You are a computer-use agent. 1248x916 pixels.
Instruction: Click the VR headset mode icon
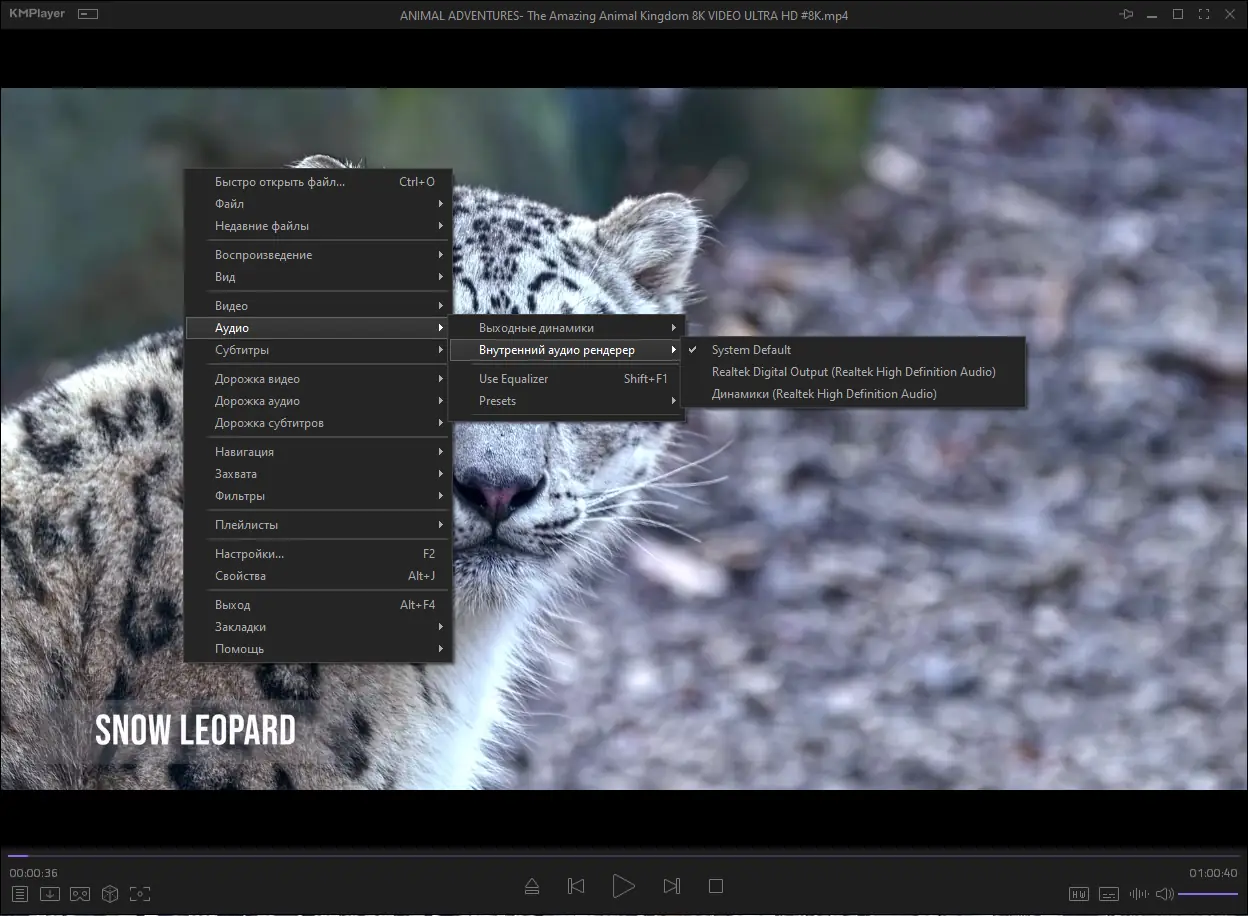pos(80,894)
